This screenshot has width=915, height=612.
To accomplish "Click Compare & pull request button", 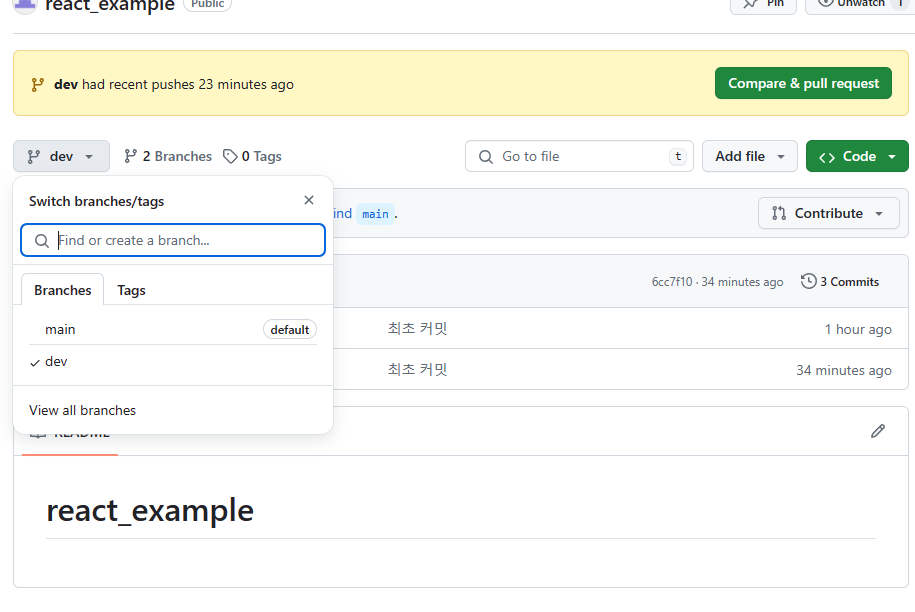I will (x=803, y=83).
